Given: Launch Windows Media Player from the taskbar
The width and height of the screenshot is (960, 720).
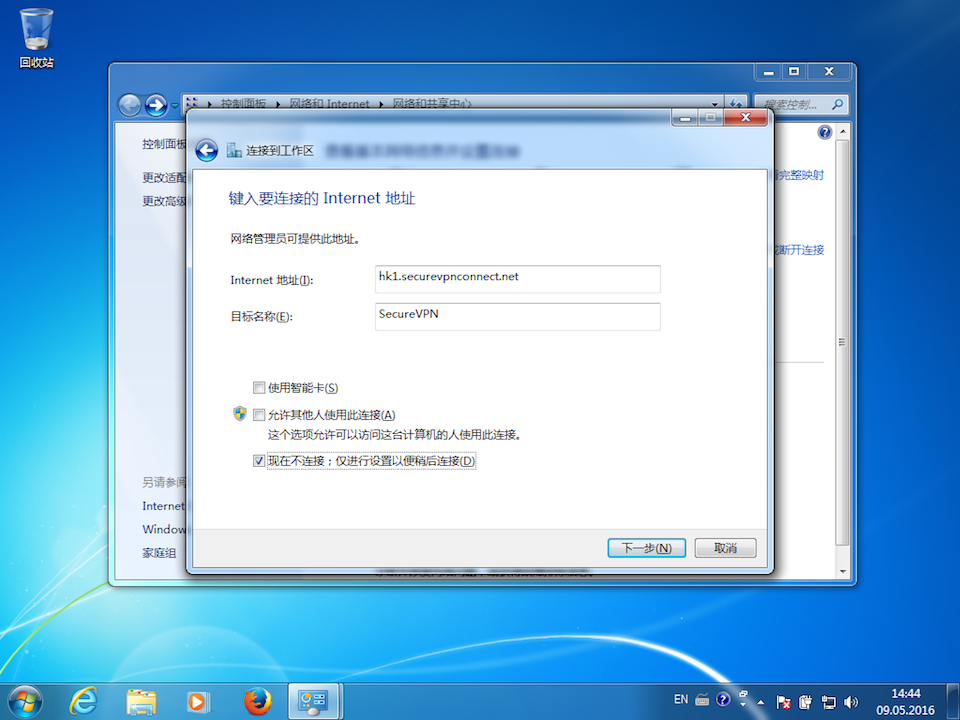Looking at the screenshot, I should tap(198, 702).
